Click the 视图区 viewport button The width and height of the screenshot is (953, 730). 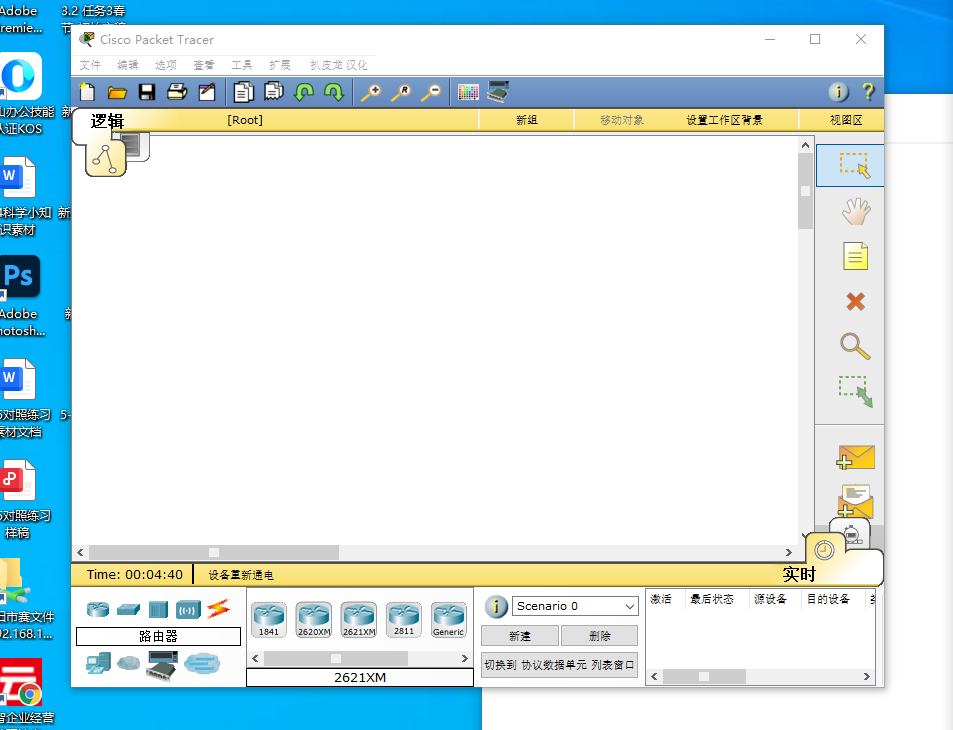coord(846,120)
